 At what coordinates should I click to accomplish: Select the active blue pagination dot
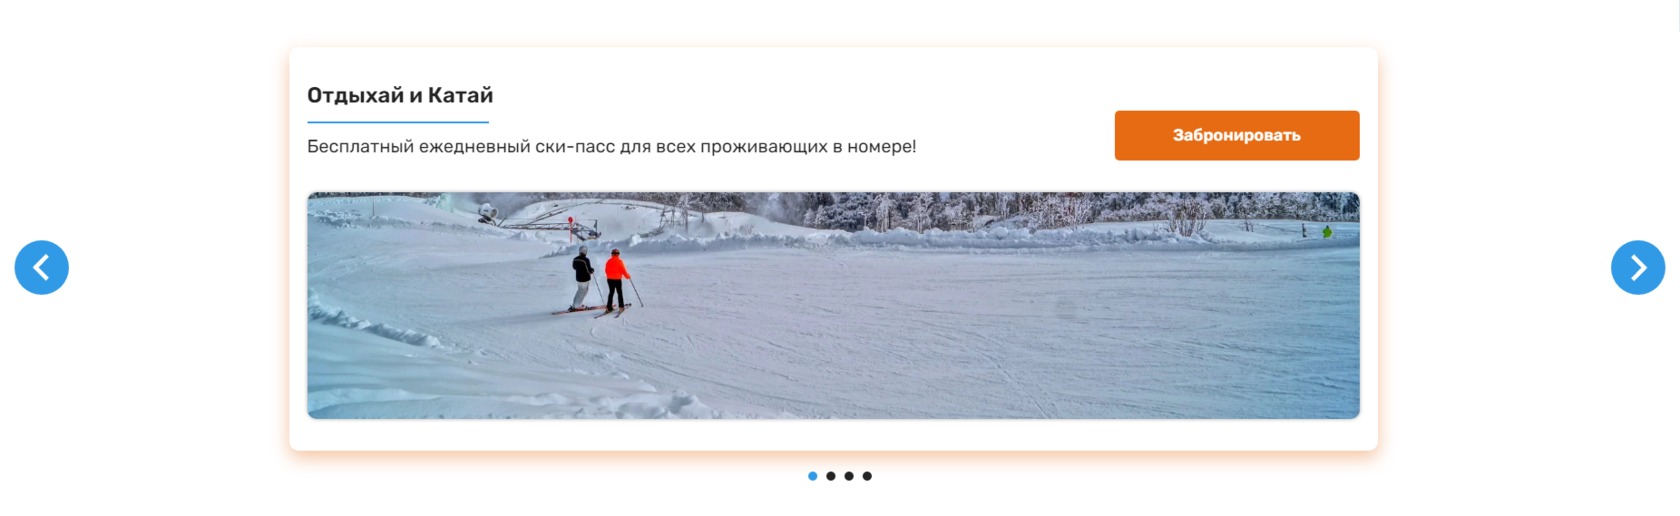(813, 476)
